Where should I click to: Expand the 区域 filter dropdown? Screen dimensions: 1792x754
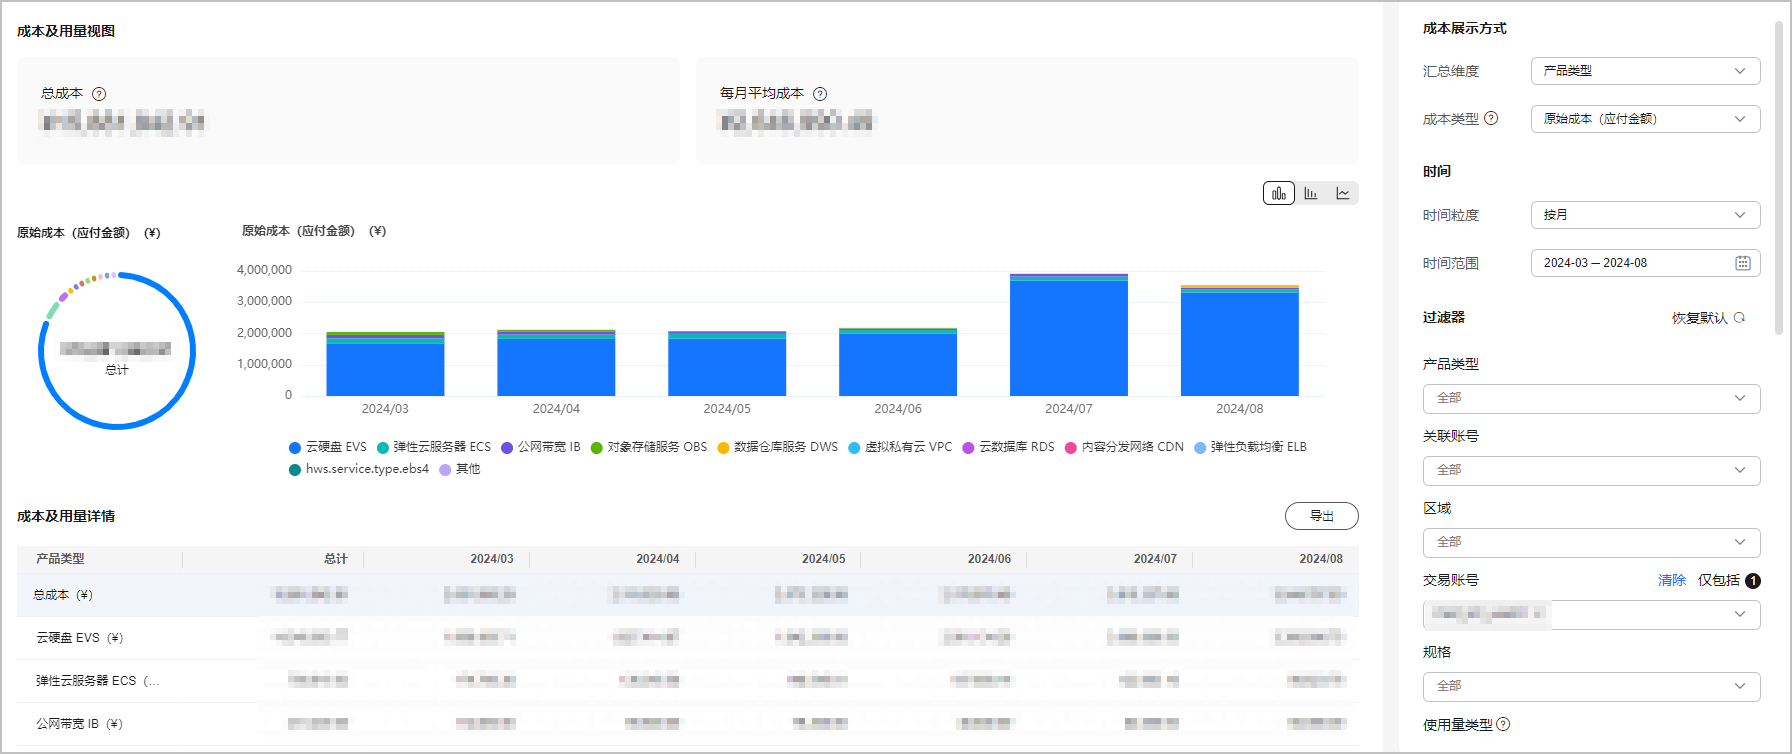click(1590, 542)
